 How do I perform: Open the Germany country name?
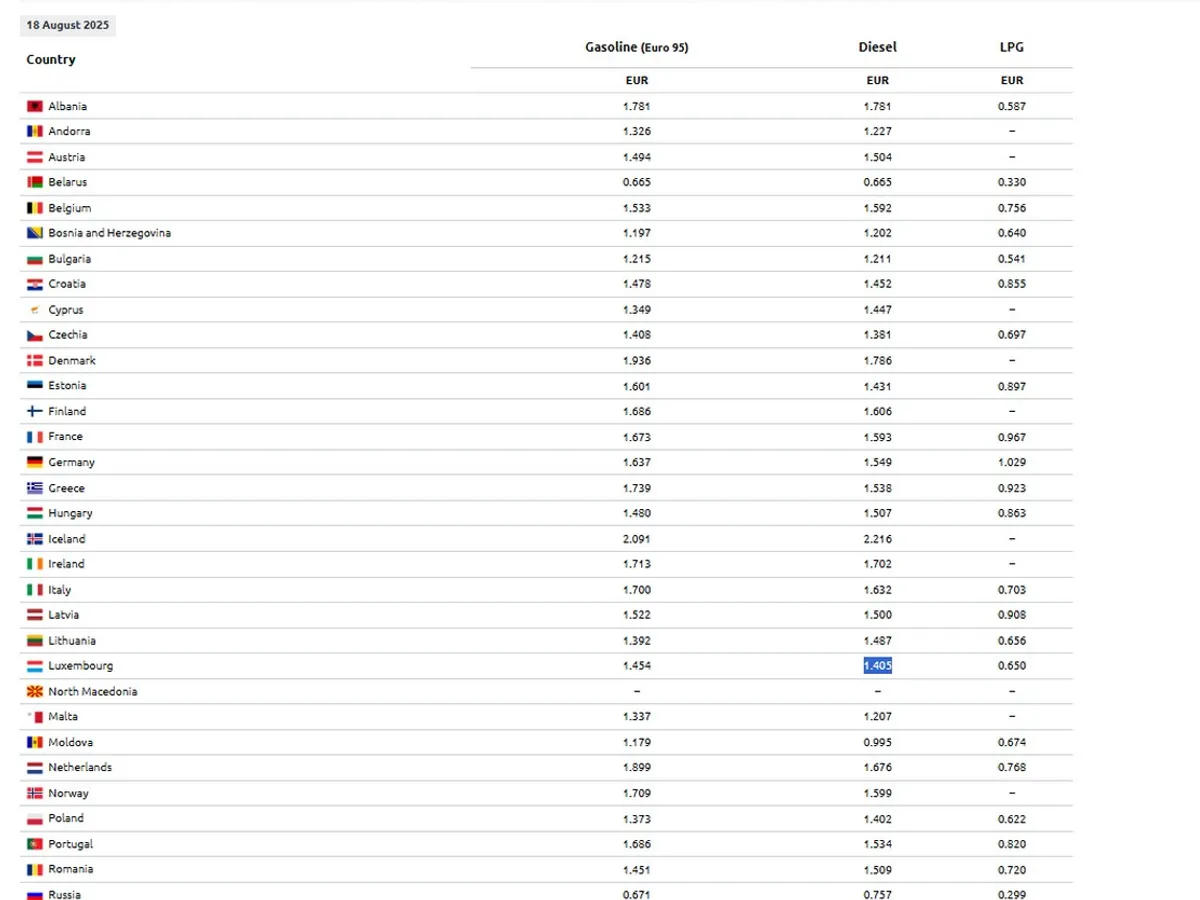(71, 462)
